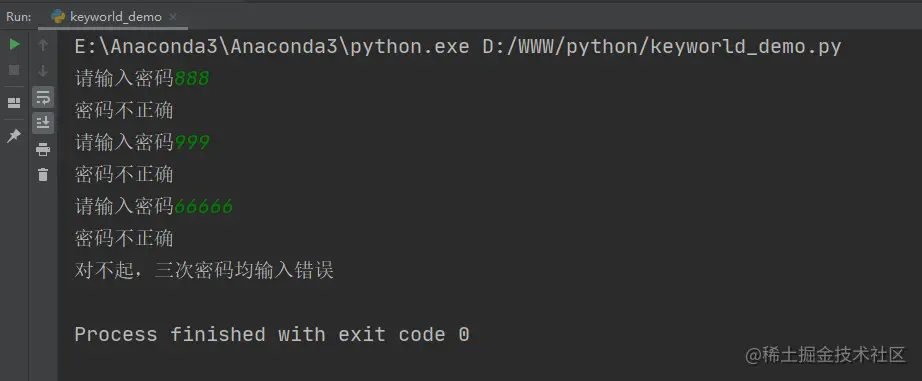Print the console output with printer icon
922x381 pixels.
(43, 149)
